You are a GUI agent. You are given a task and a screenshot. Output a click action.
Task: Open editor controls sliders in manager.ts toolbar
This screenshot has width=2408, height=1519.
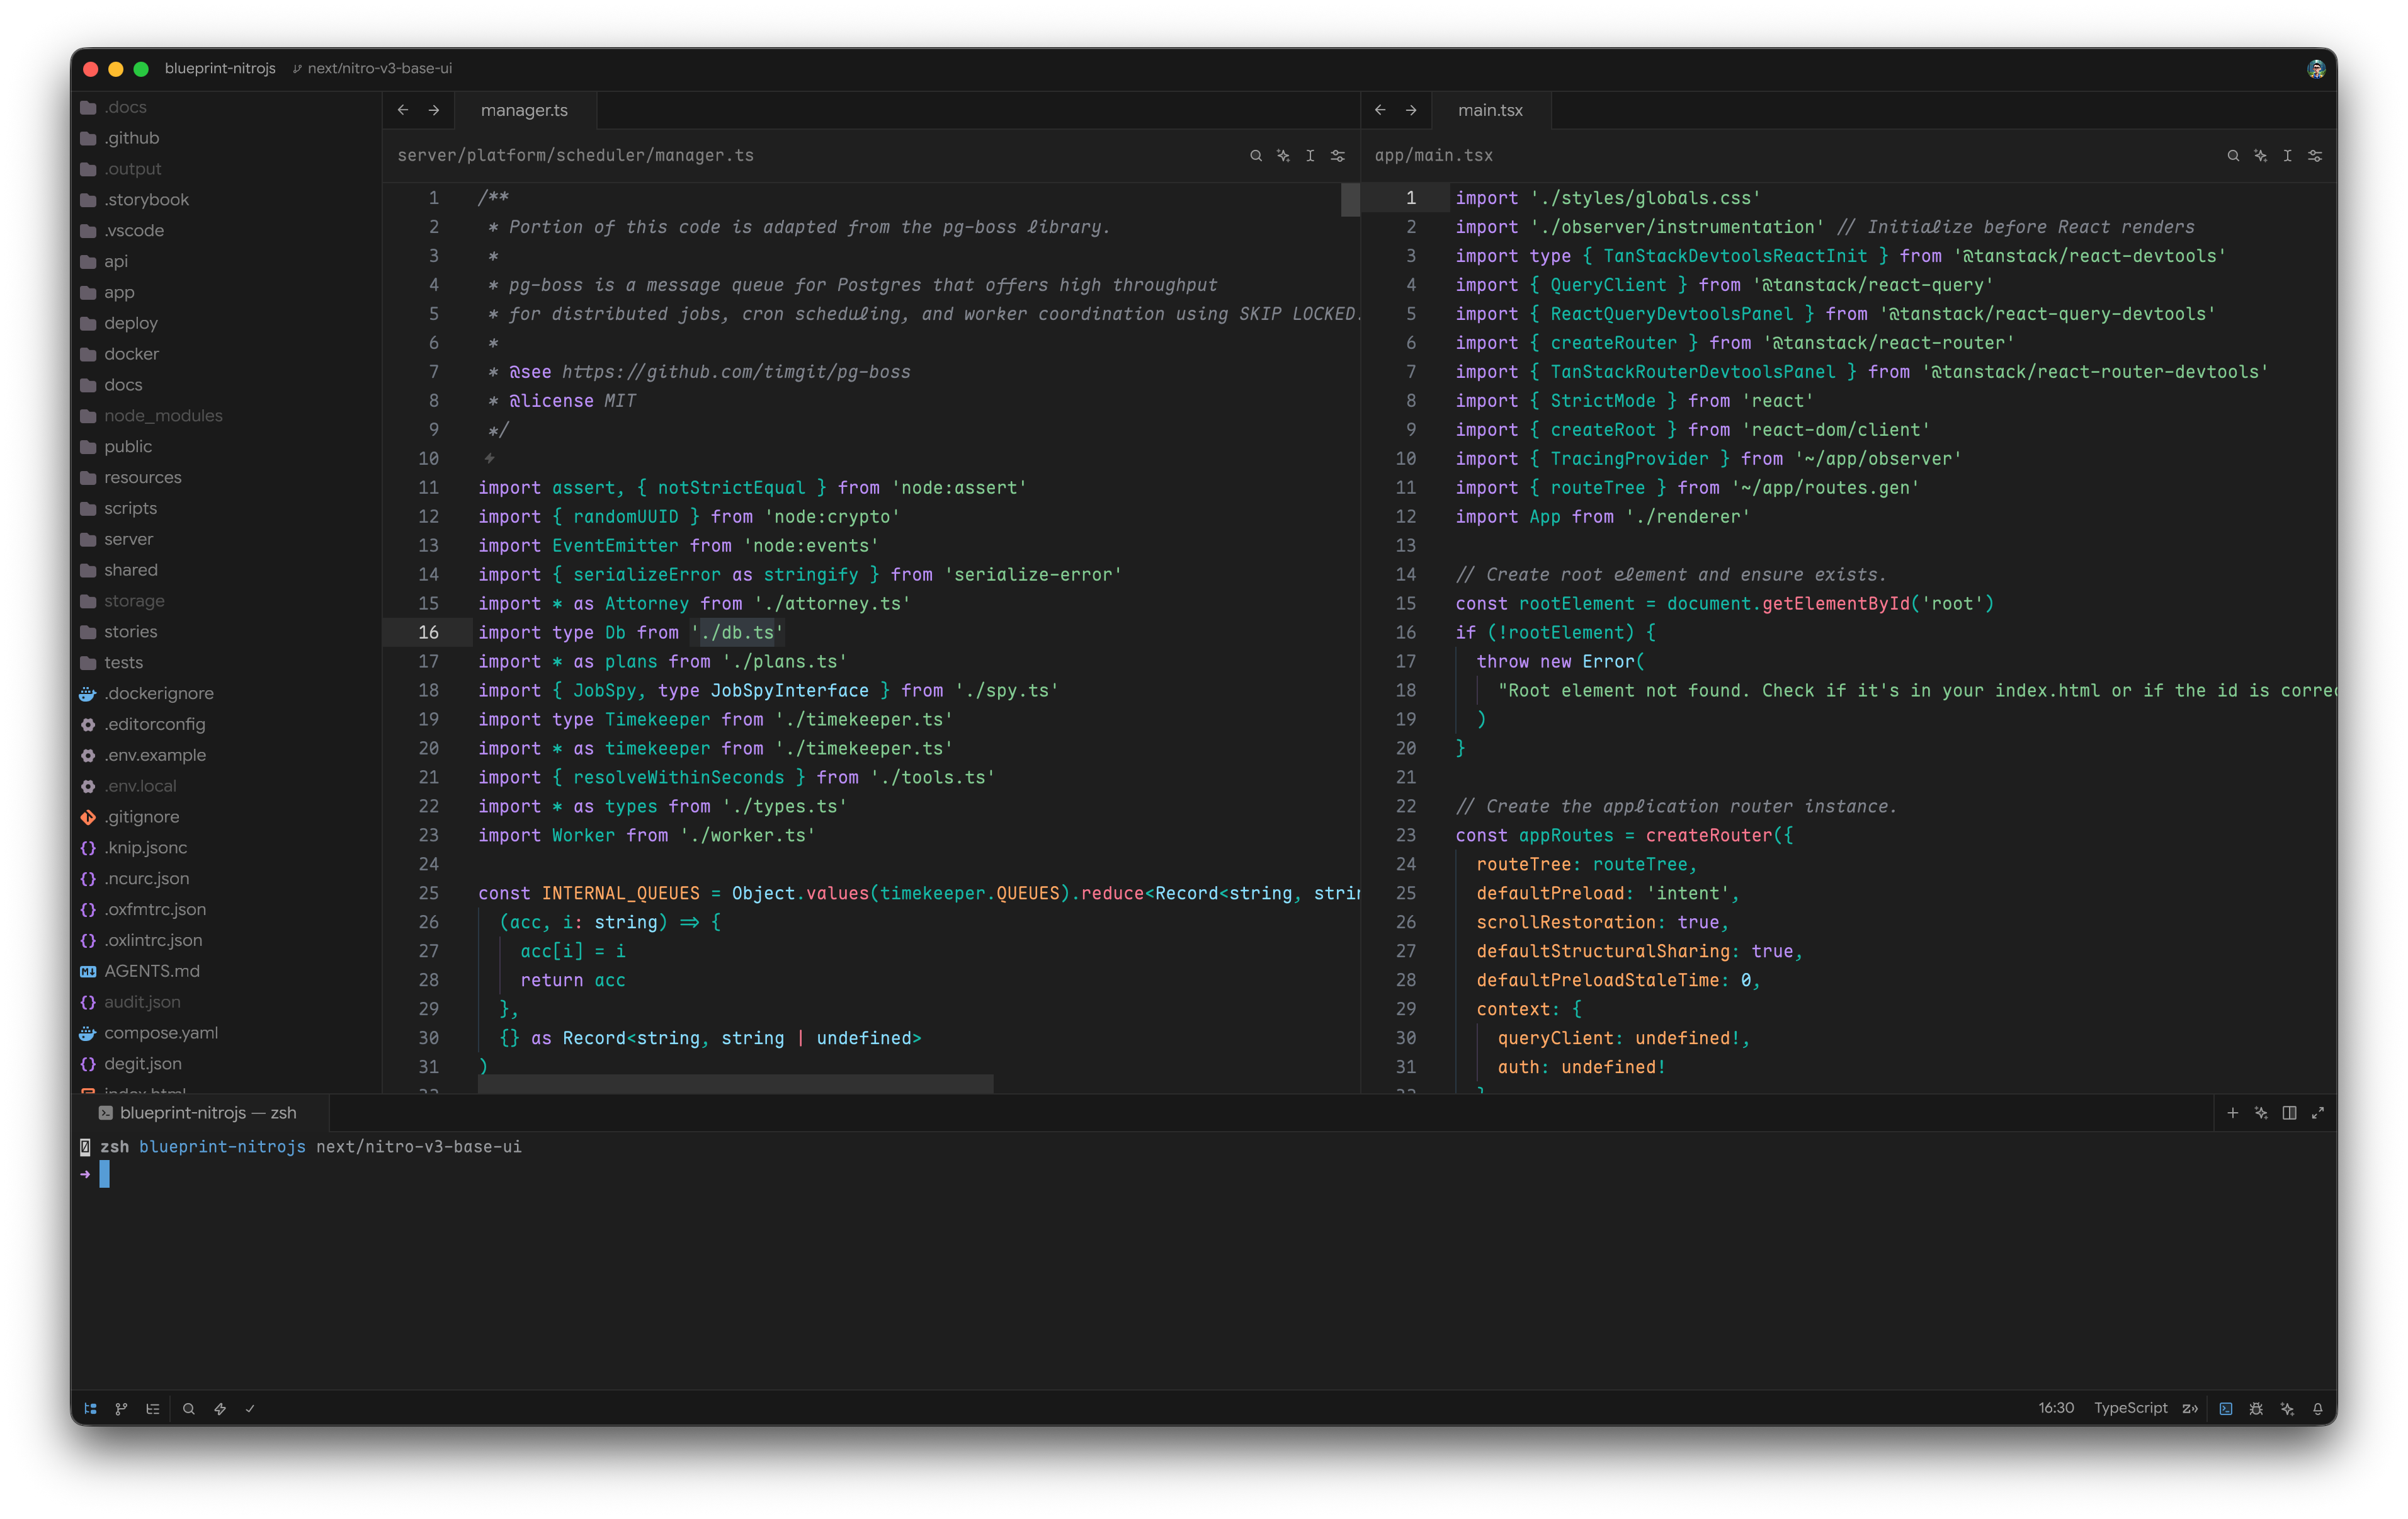coord(1338,155)
